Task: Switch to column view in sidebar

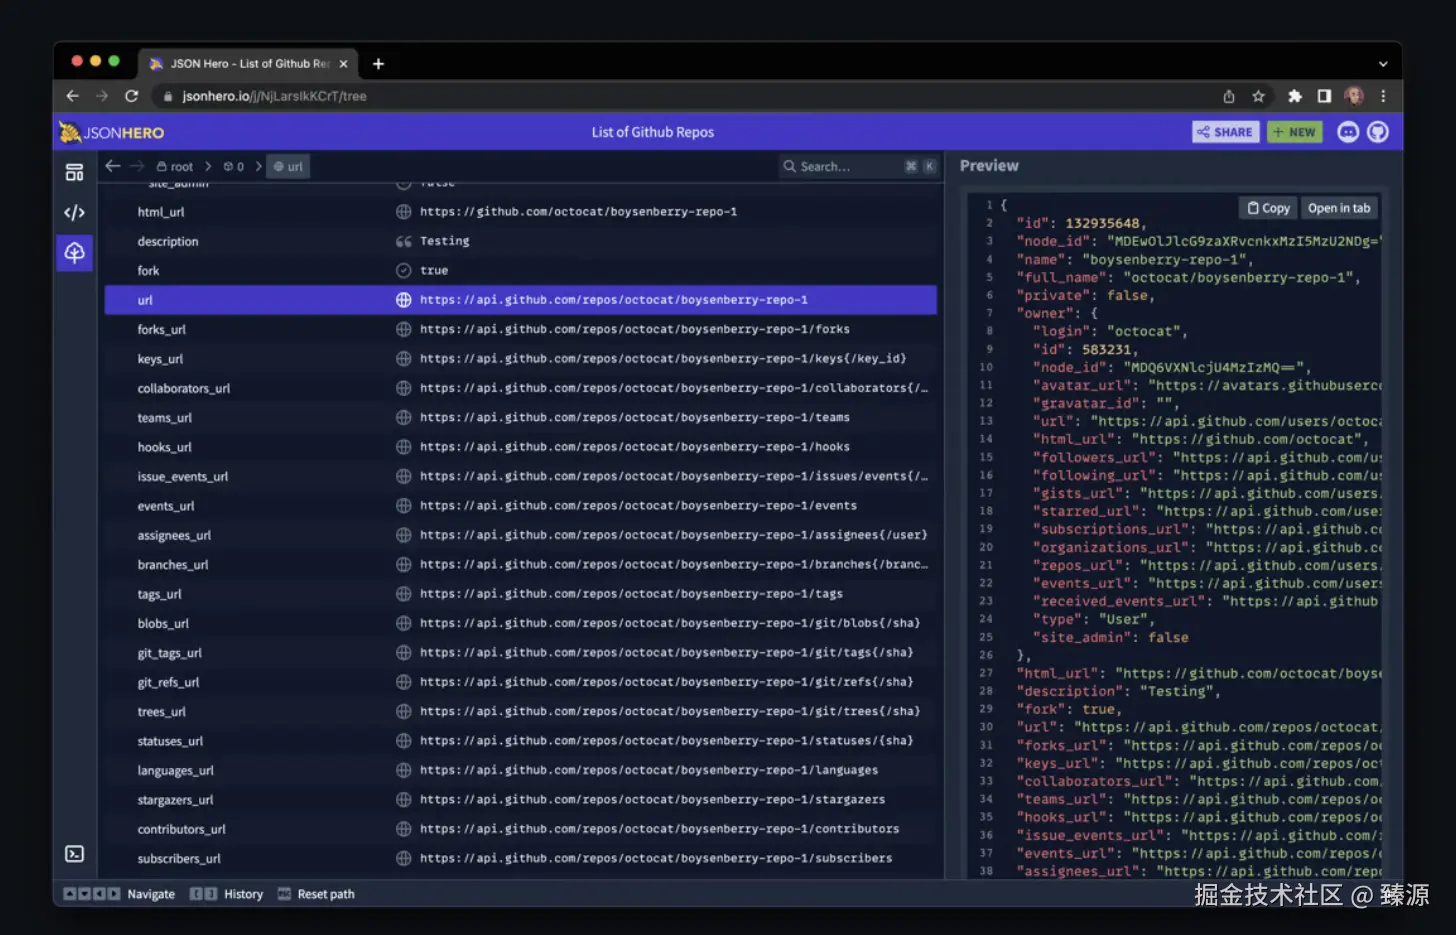Action: [74, 173]
